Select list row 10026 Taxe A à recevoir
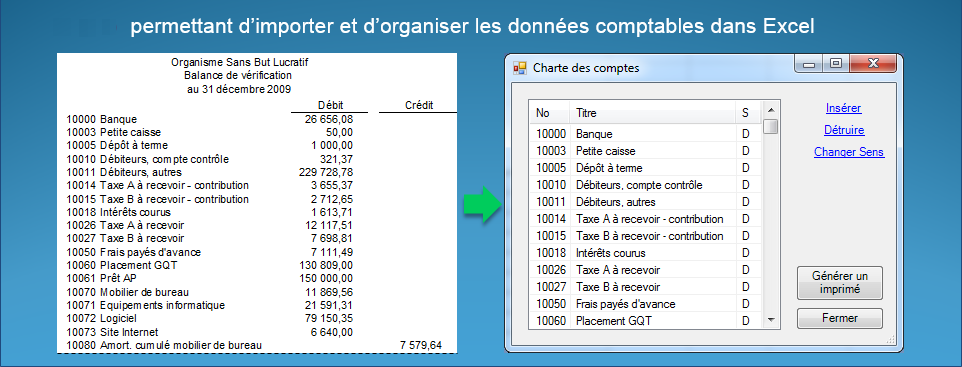Screen dimensions: 962x367 (x=645, y=270)
